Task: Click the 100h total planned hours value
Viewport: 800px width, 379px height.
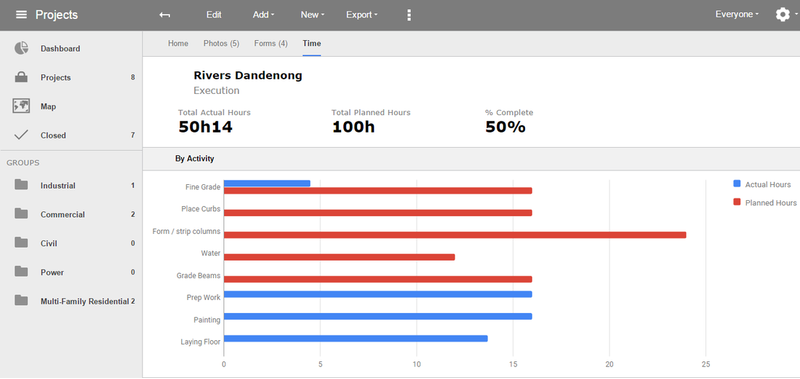Action: pyautogui.click(x=353, y=127)
